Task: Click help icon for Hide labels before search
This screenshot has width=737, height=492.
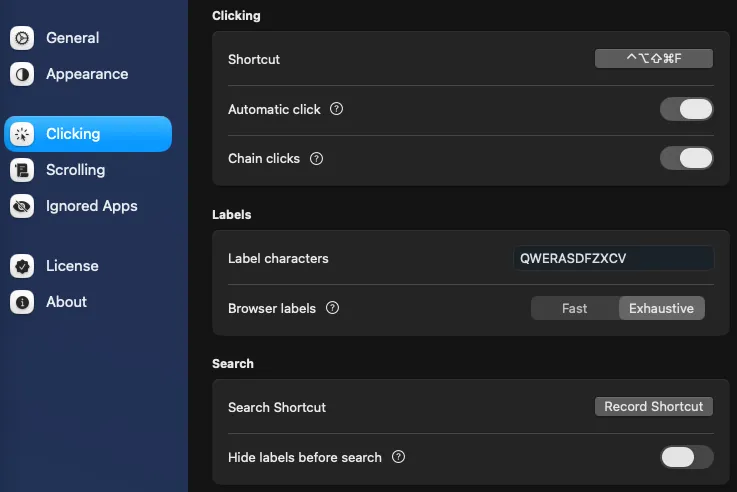Action: click(x=398, y=457)
